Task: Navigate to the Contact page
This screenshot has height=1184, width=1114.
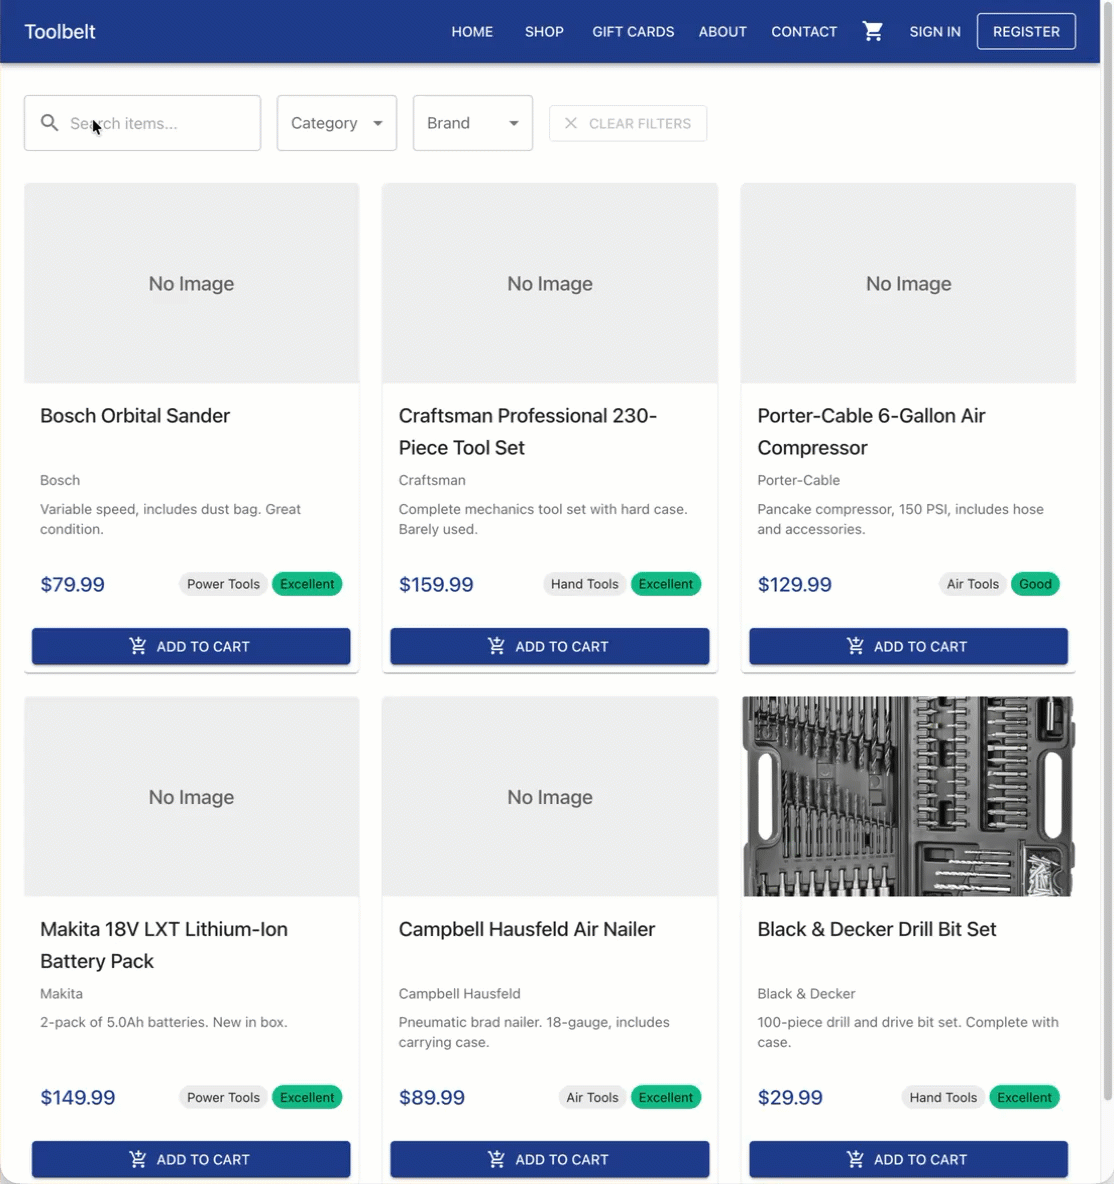Action: [x=804, y=32]
